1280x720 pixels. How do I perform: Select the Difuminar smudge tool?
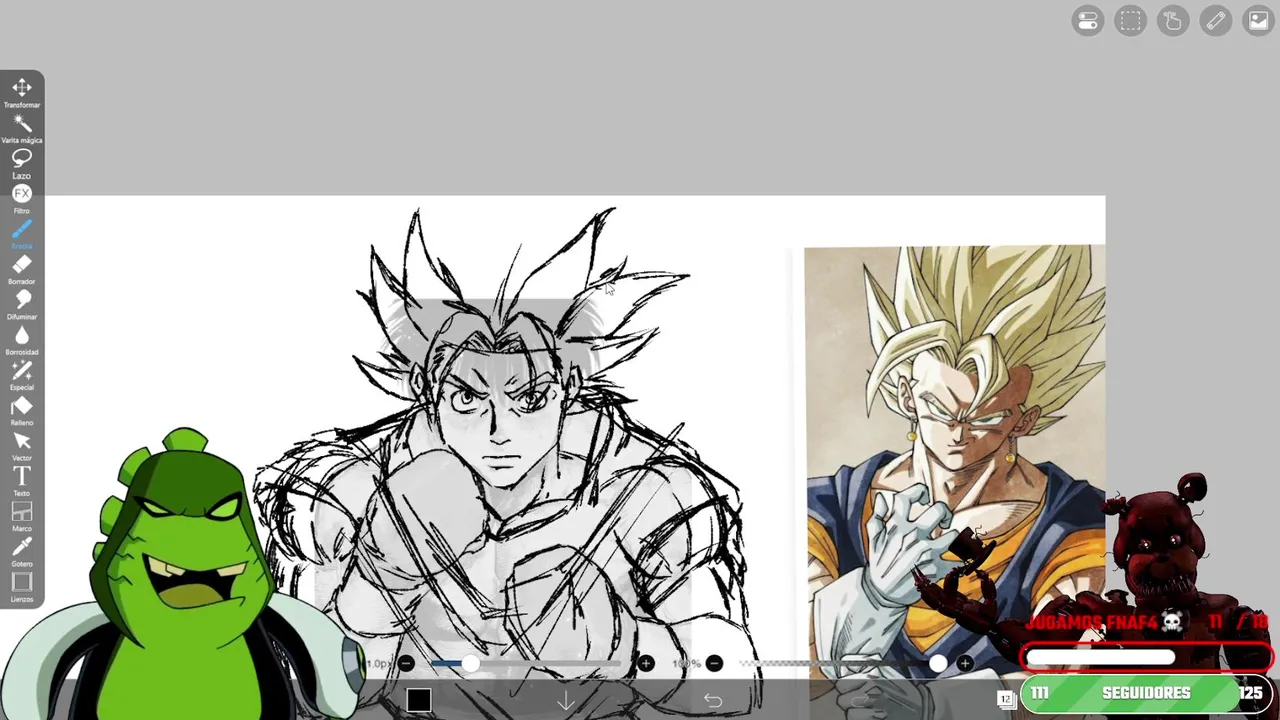coord(22,303)
